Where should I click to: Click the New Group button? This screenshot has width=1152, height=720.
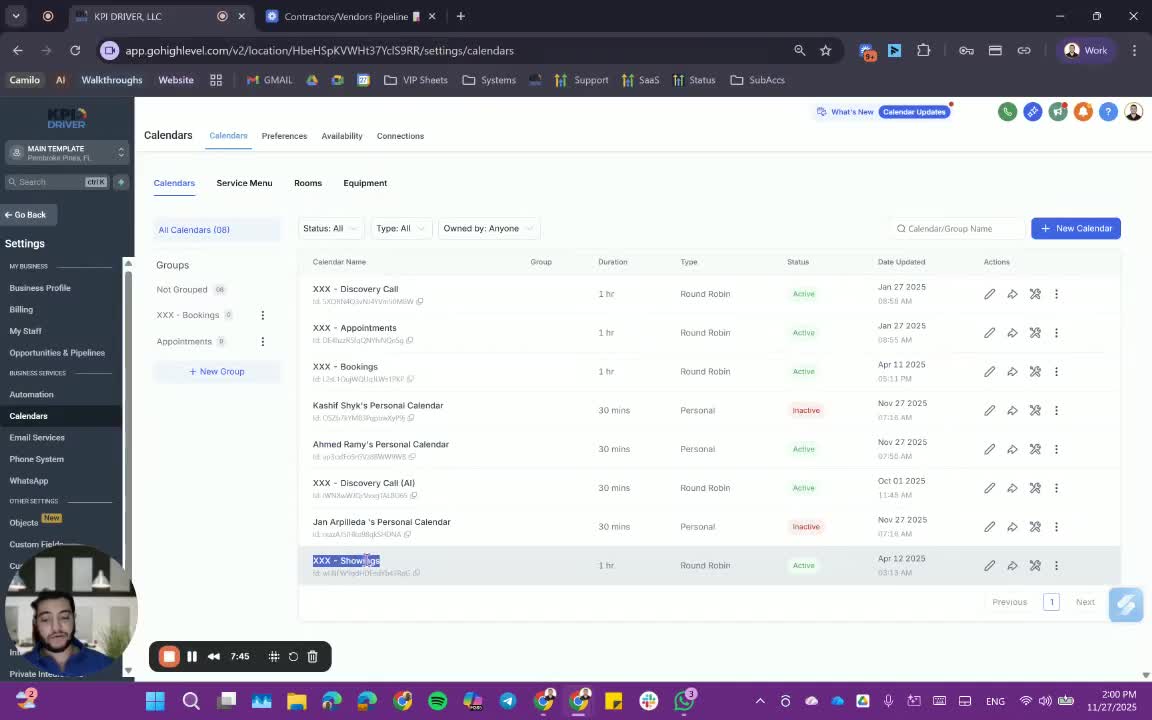pos(217,372)
